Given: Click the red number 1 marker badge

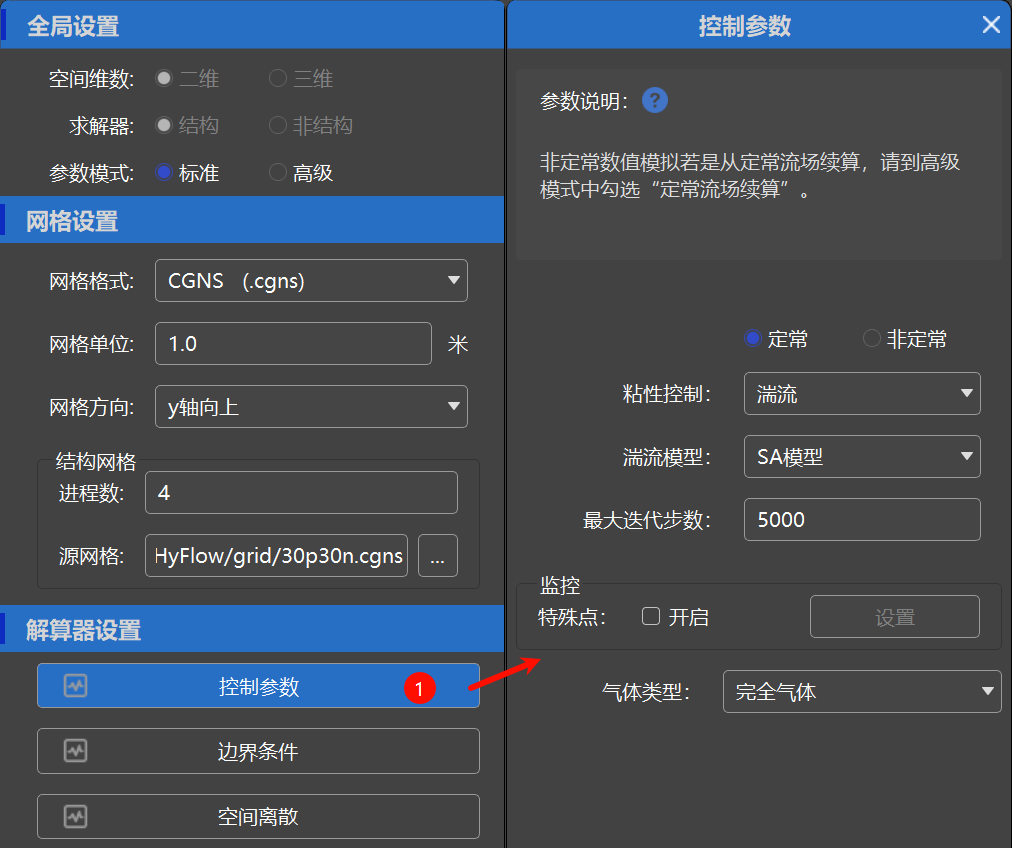Looking at the screenshot, I should [419, 687].
